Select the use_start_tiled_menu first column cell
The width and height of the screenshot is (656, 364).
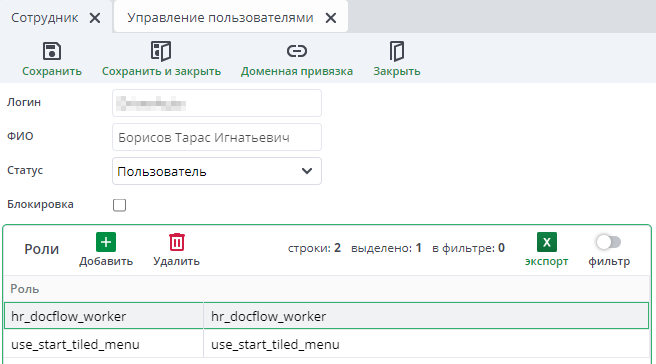104,344
